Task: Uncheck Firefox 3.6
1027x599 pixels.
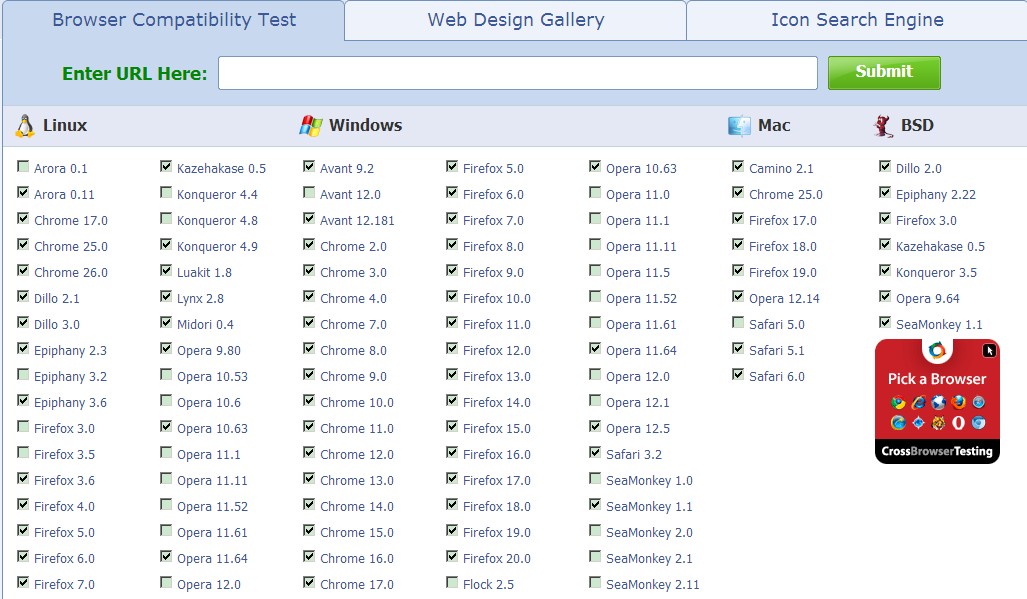Action: pyautogui.click(x=23, y=479)
